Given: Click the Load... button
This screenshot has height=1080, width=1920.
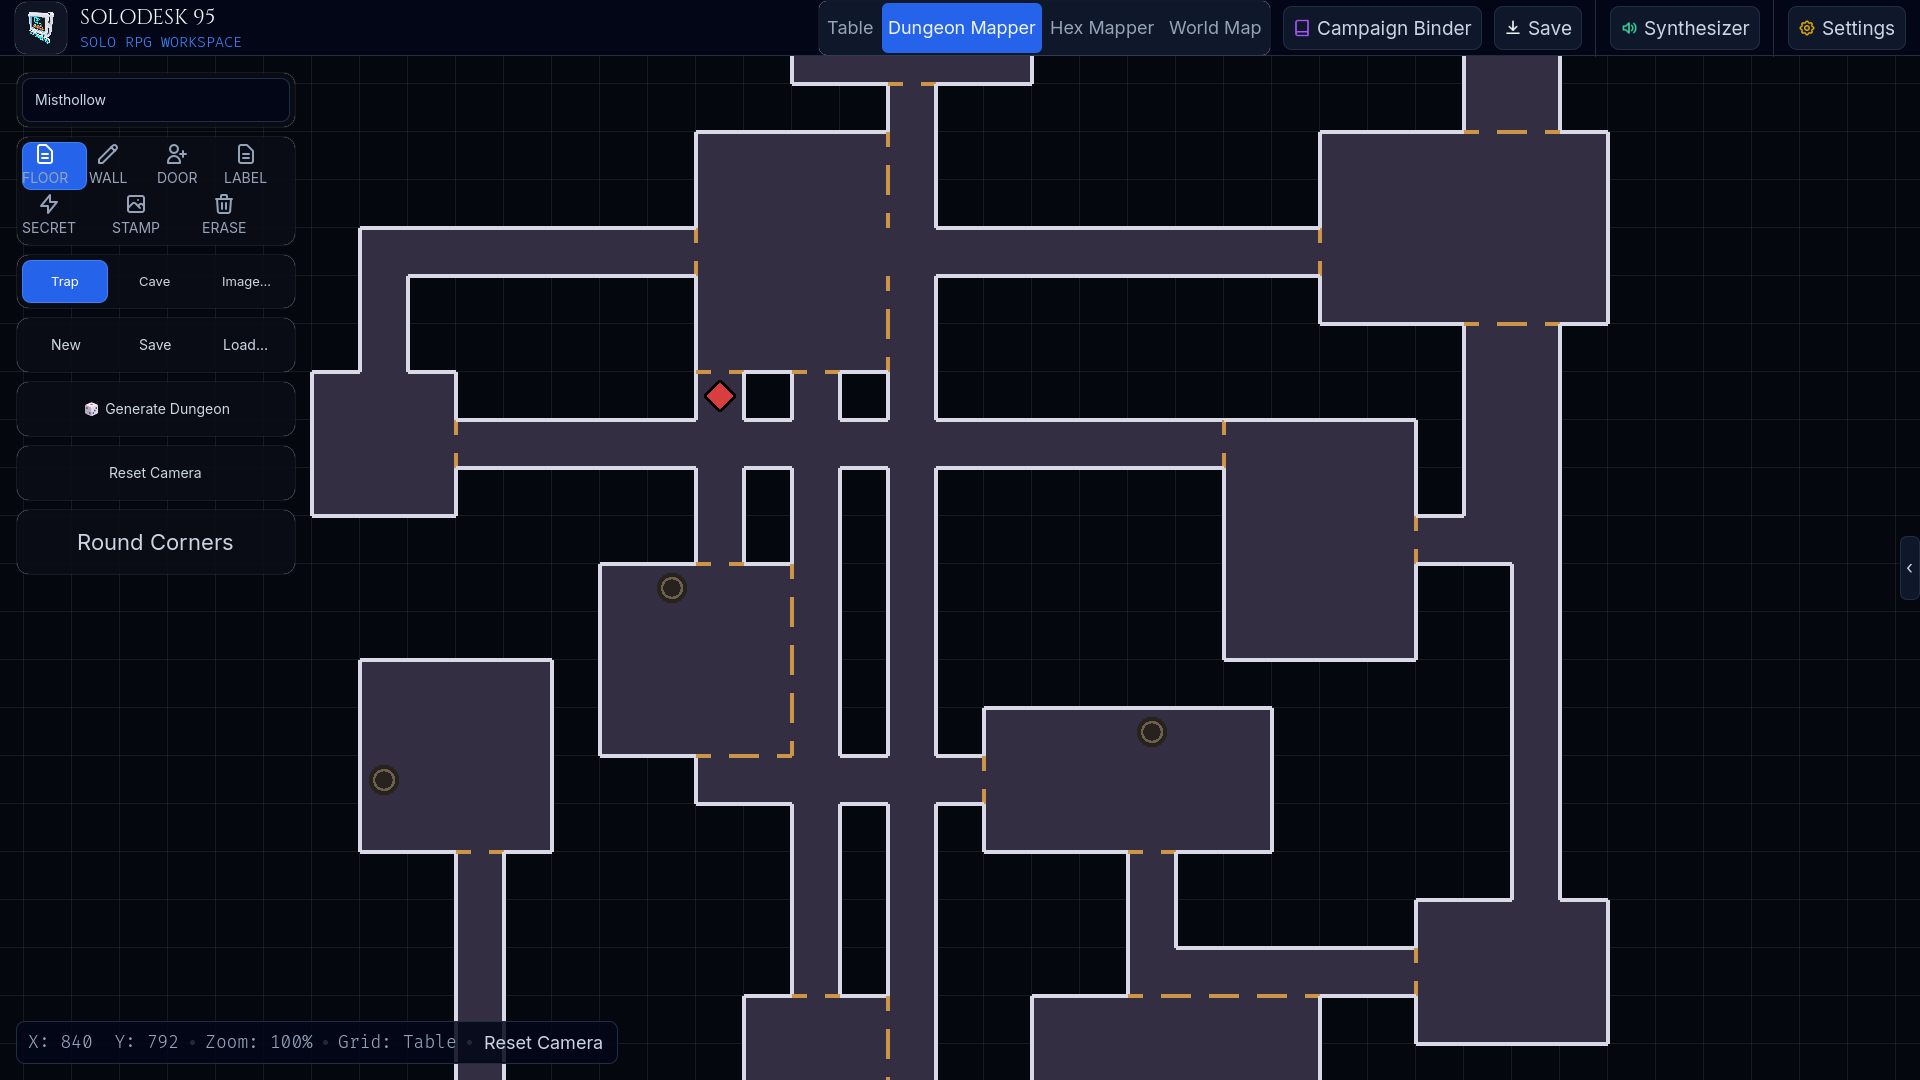Looking at the screenshot, I should (x=245, y=345).
